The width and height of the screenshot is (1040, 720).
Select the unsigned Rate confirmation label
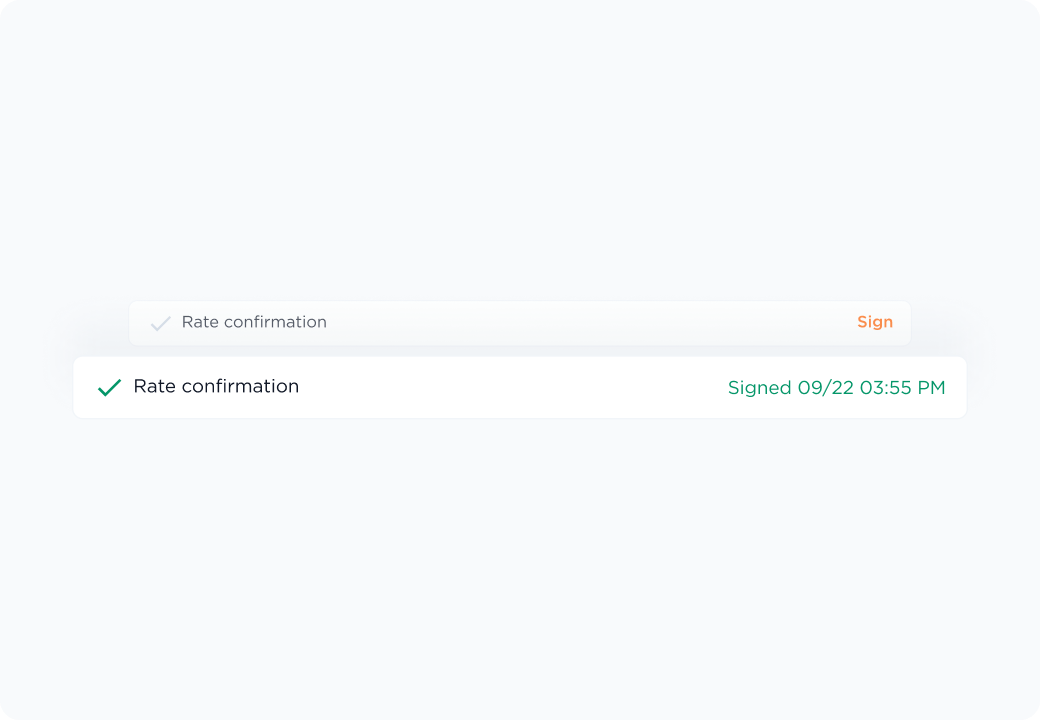tap(254, 322)
